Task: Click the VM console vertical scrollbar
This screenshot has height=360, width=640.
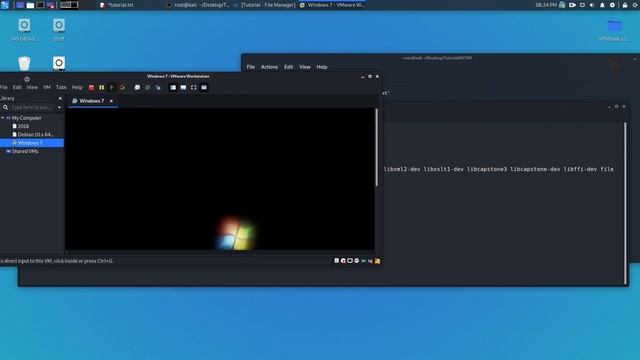Action: (376, 147)
